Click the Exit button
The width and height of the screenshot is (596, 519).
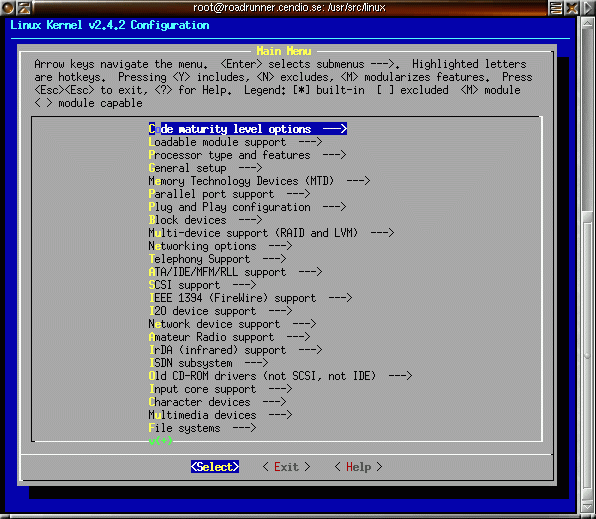click(x=287, y=467)
